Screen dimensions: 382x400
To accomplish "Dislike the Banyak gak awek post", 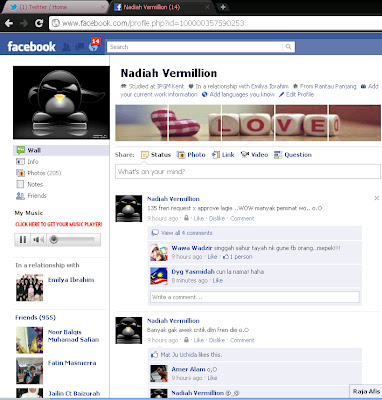I will tap(217, 340).
